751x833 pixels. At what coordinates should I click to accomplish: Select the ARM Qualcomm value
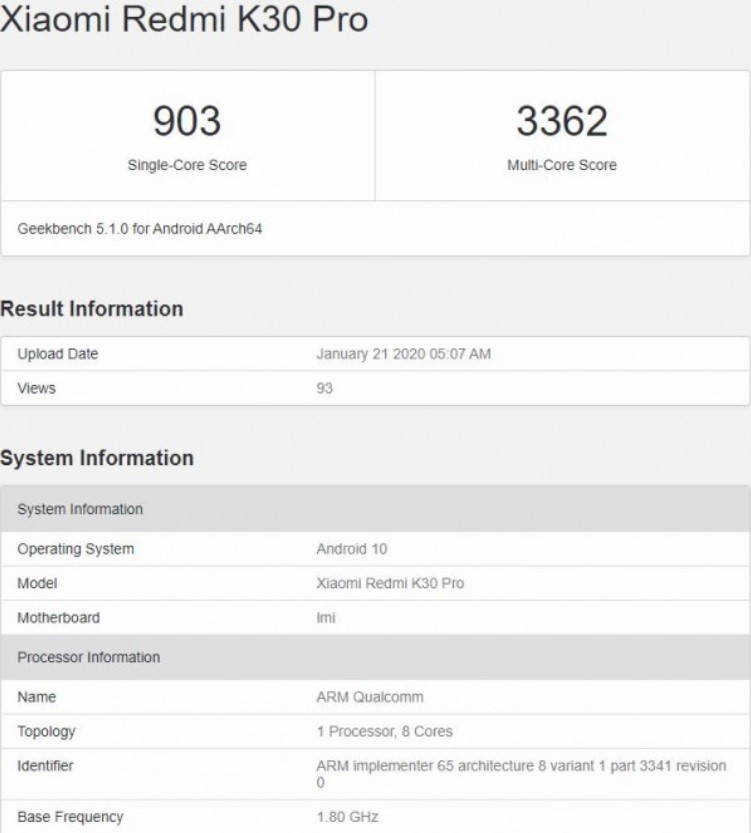pyautogui.click(x=370, y=697)
